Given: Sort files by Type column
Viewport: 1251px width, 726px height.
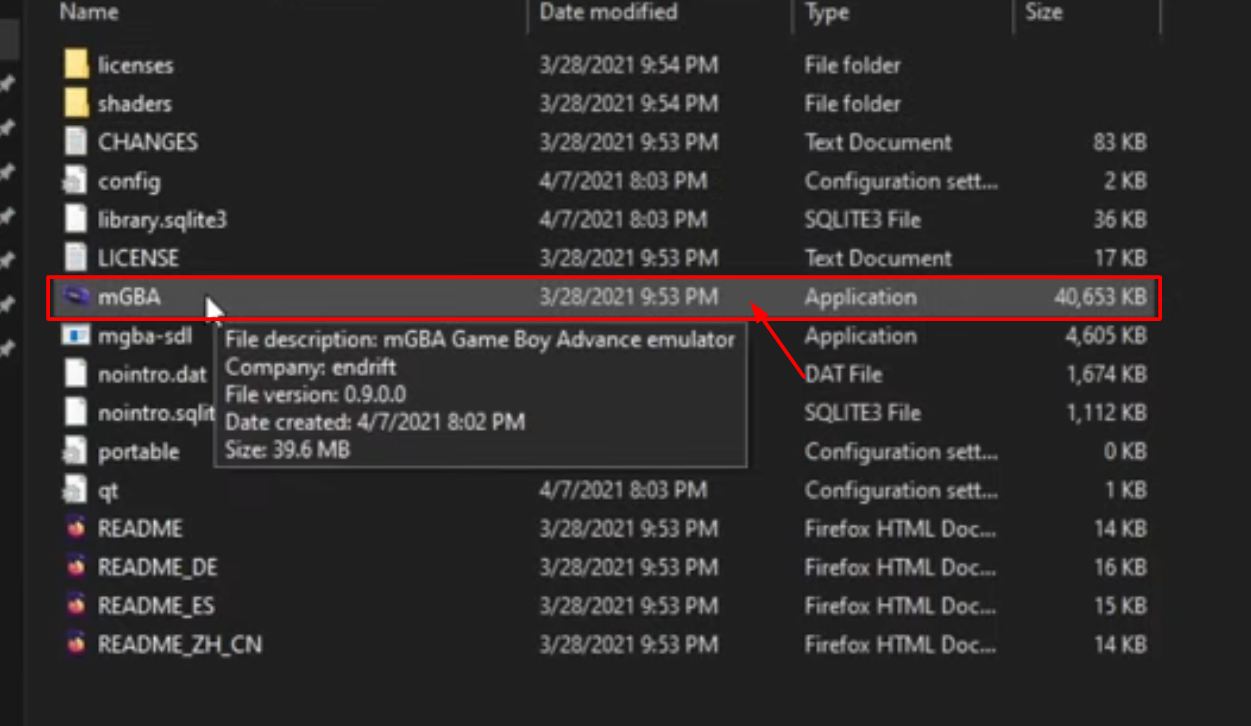Looking at the screenshot, I should (x=827, y=13).
